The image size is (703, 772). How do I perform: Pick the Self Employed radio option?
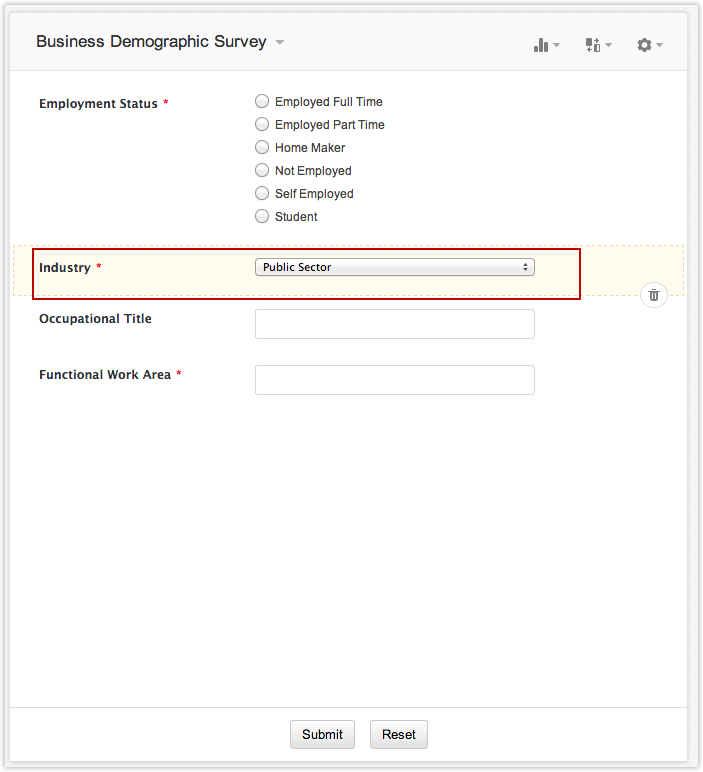(x=263, y=193)
